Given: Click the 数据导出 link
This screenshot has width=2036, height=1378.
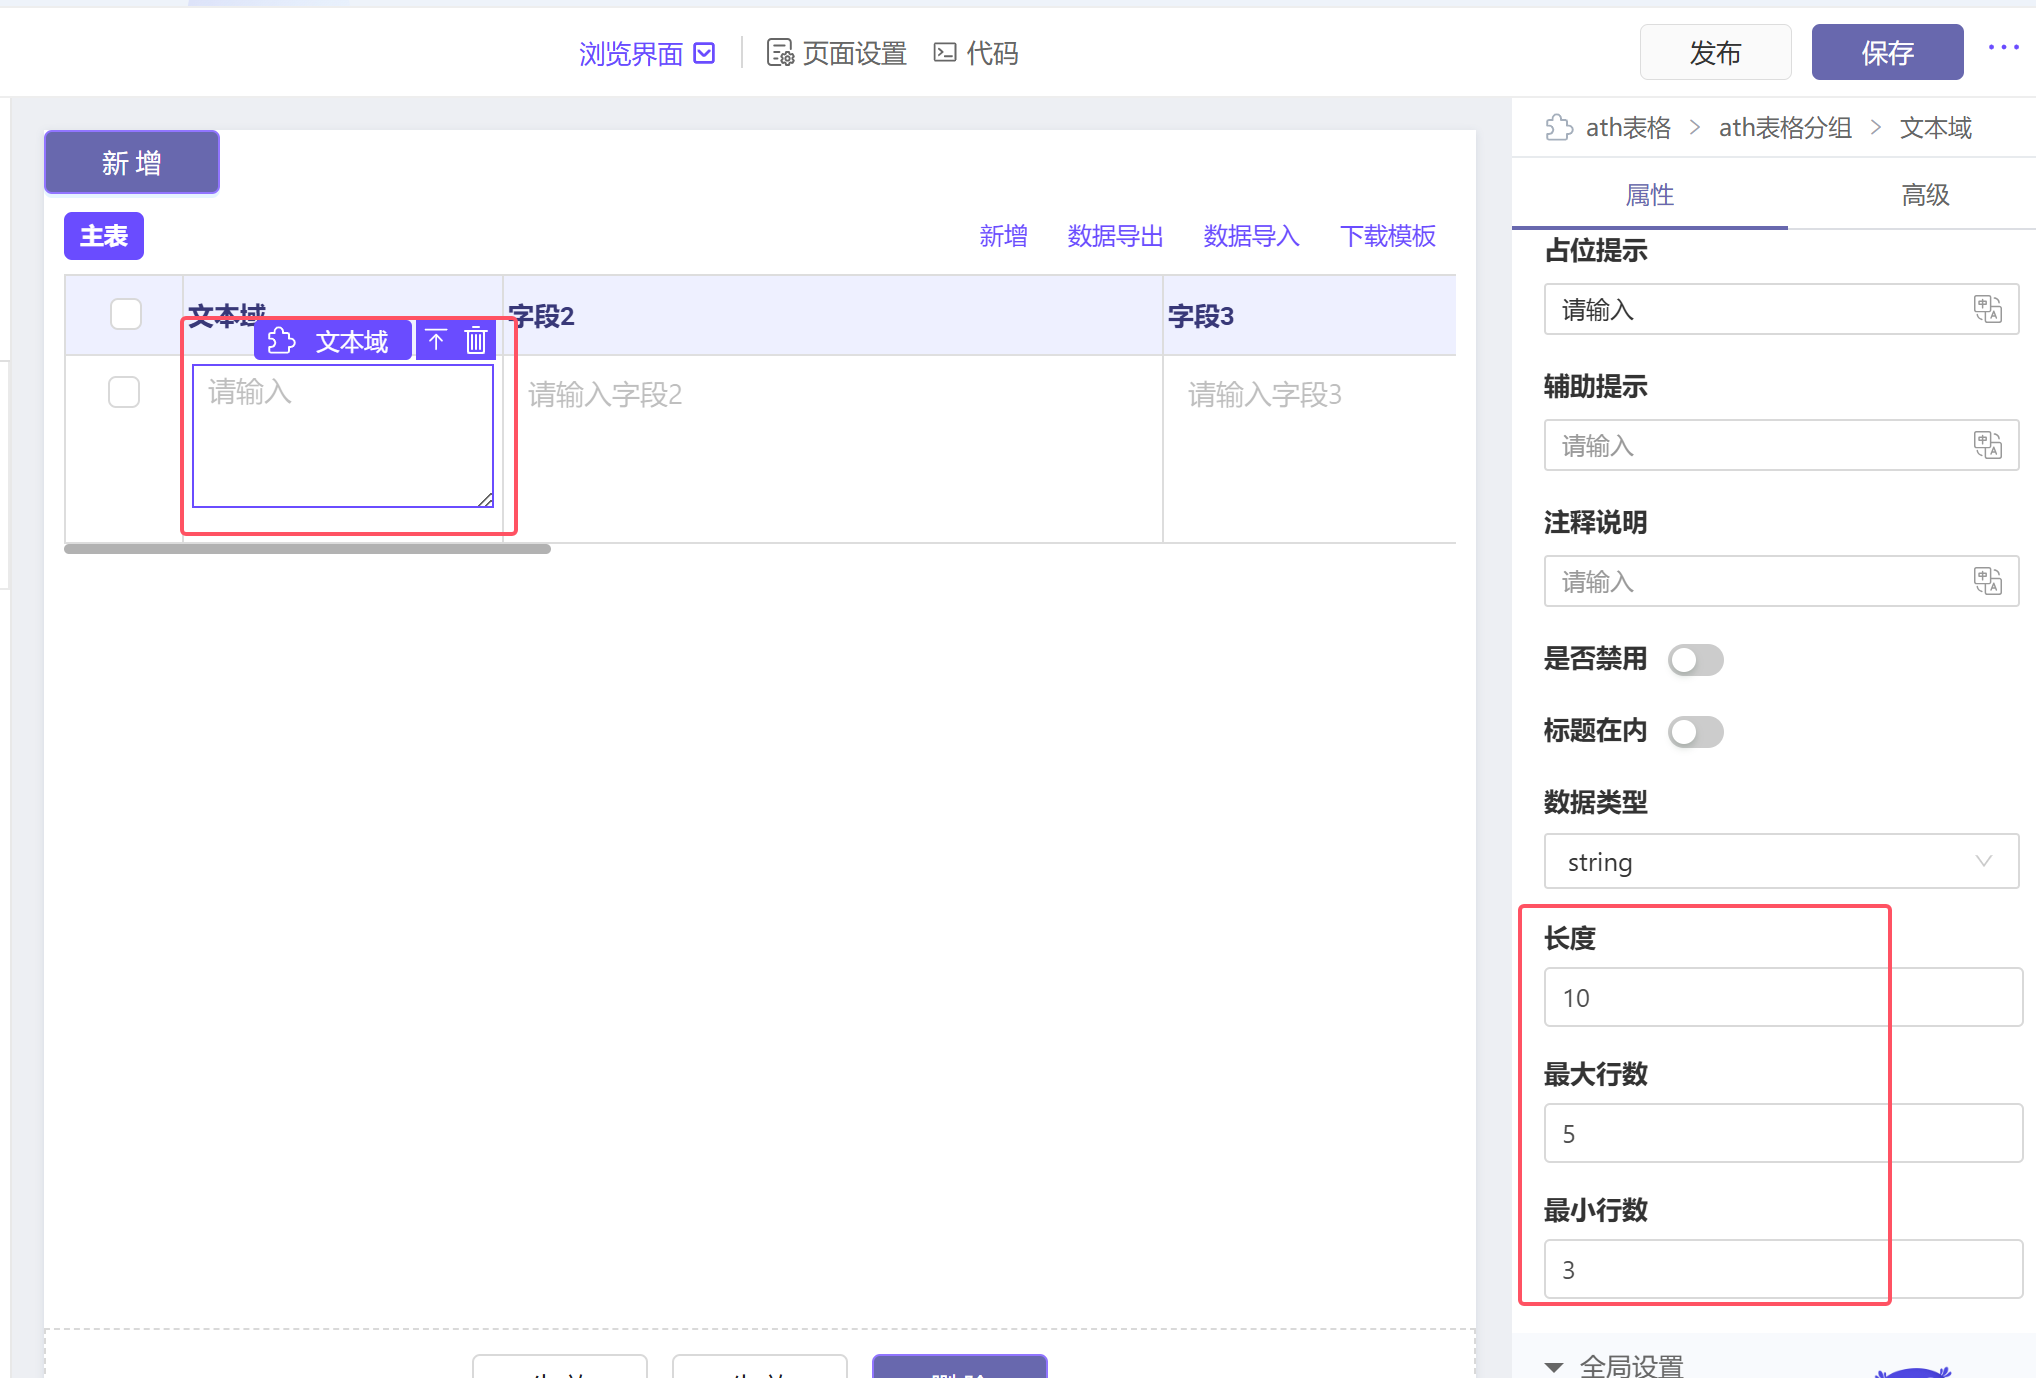Looking at the screenshot, I should point(1115,236).
